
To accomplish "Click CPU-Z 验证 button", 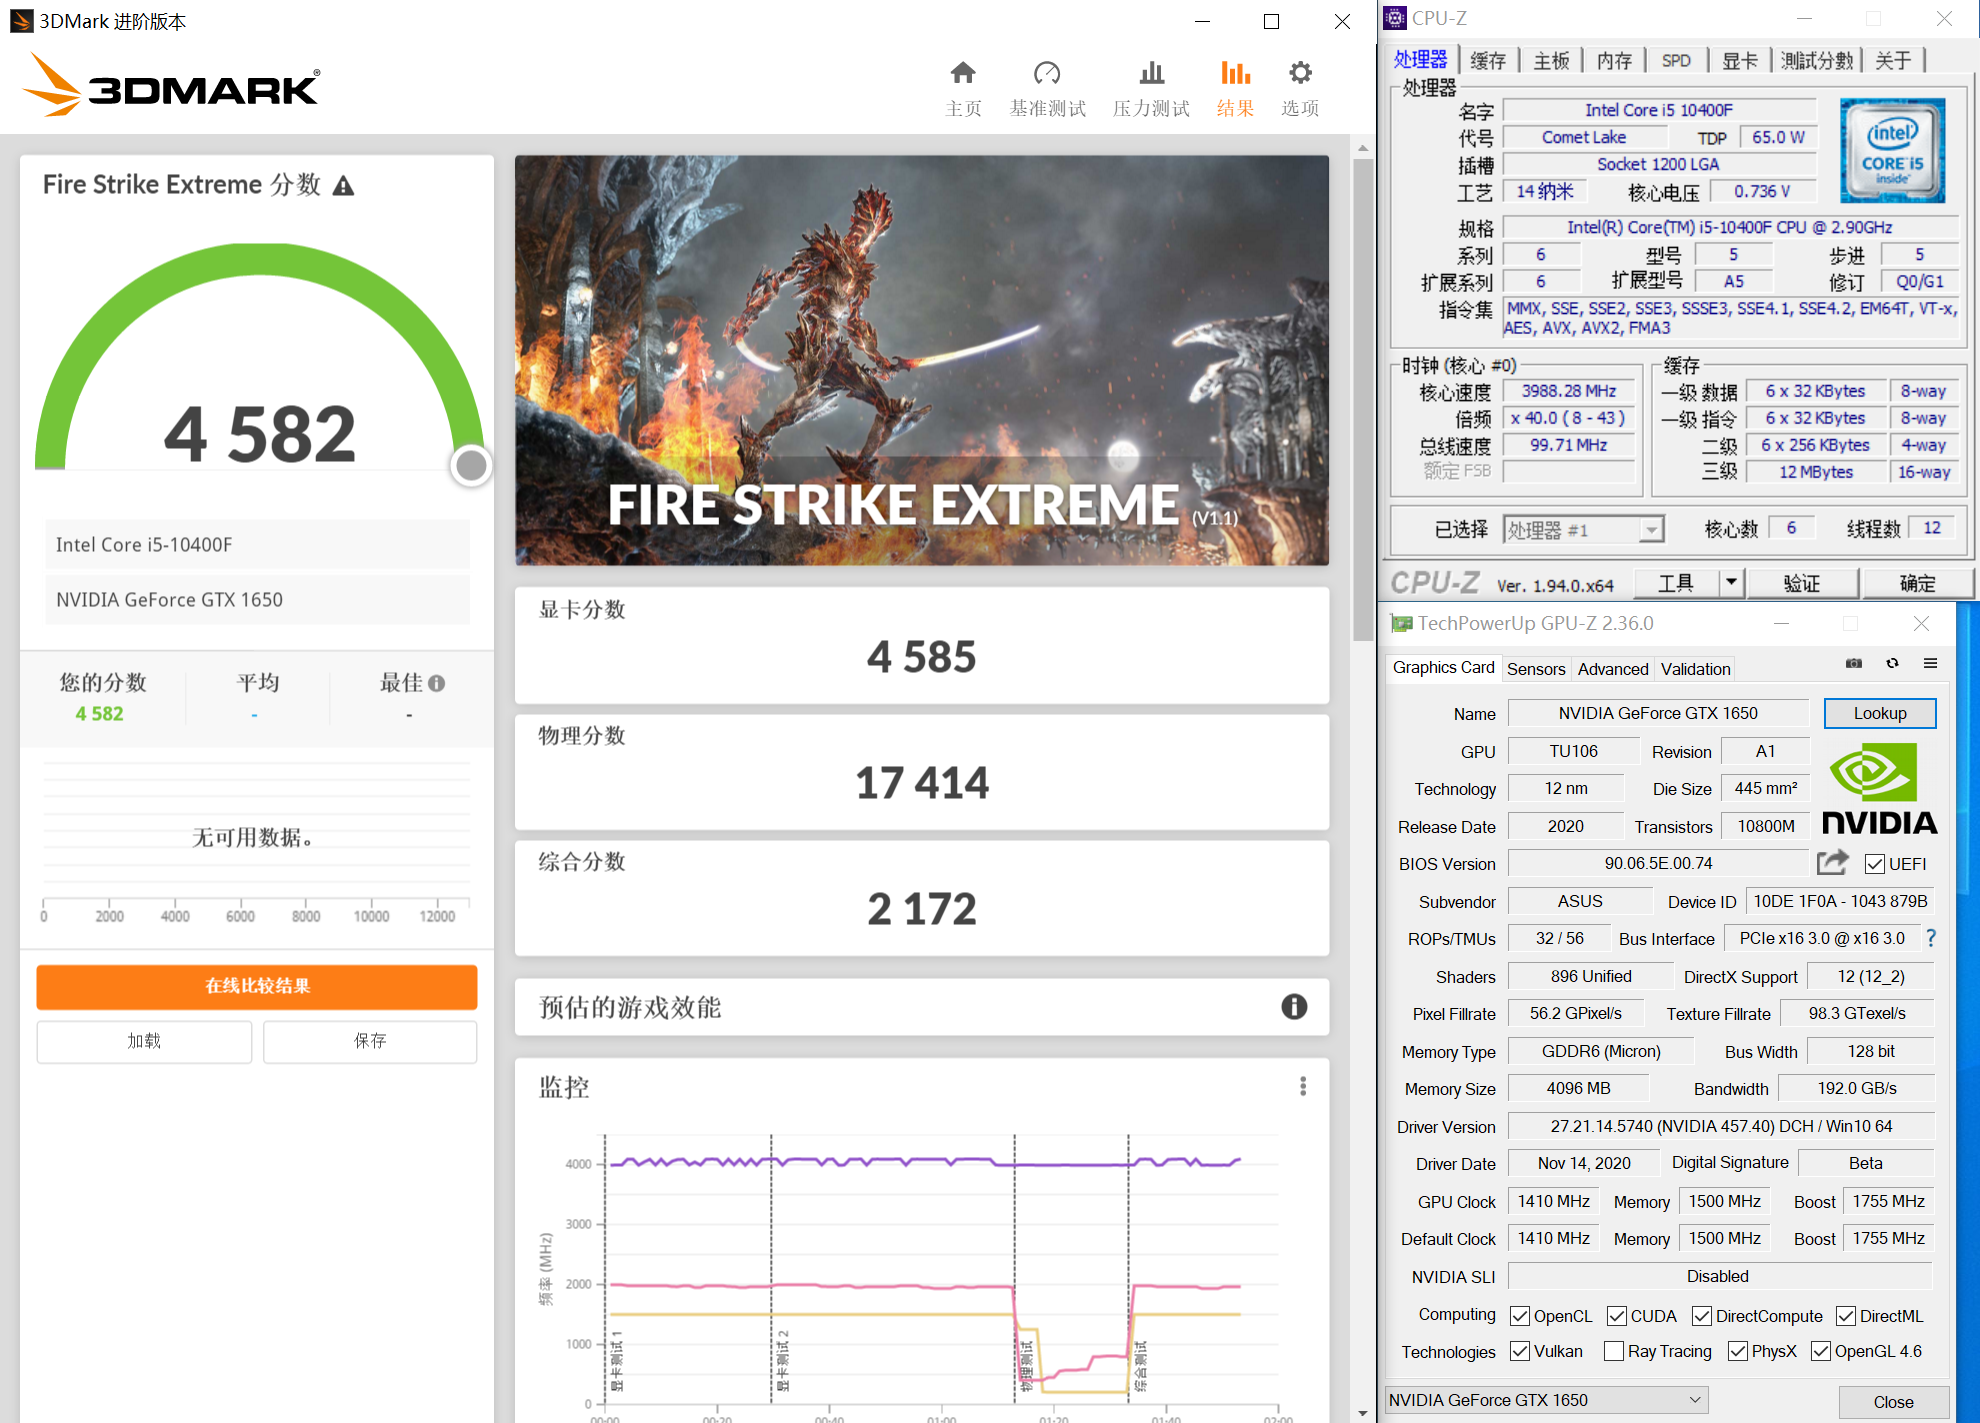I will [1802, 582].
